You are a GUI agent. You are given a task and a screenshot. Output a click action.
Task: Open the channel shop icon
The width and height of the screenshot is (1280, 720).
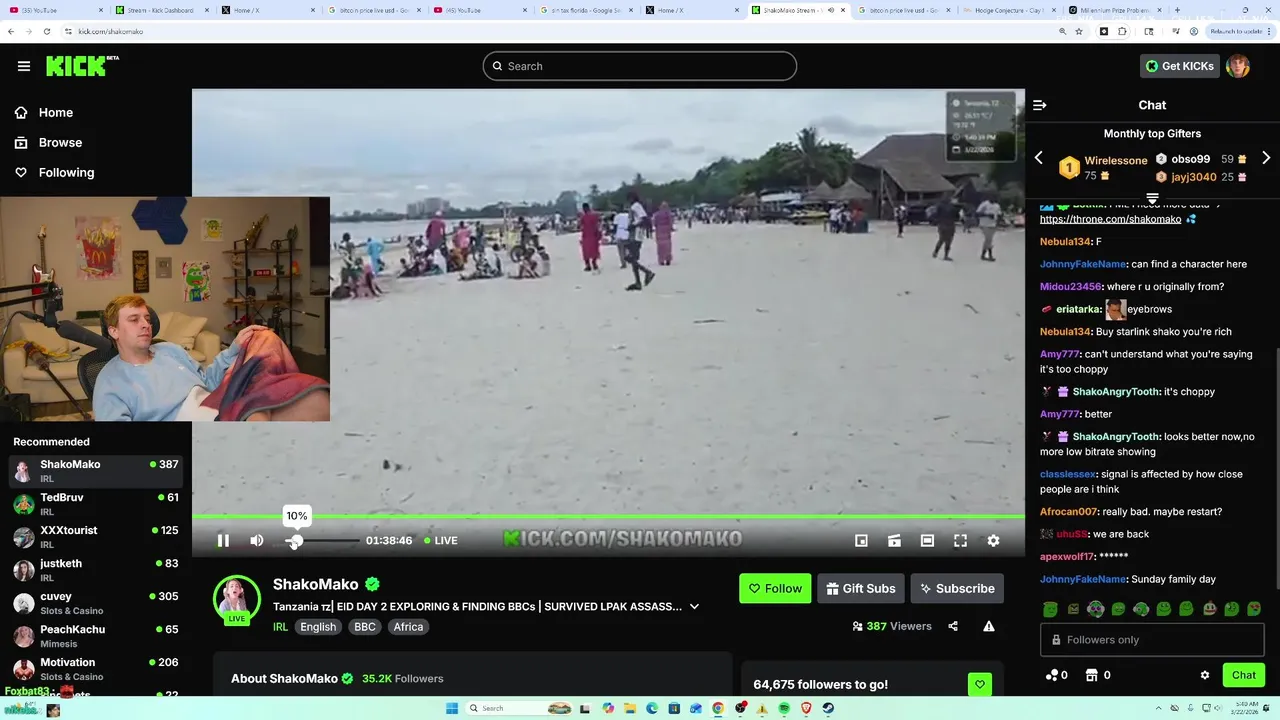pos(1092,675)
